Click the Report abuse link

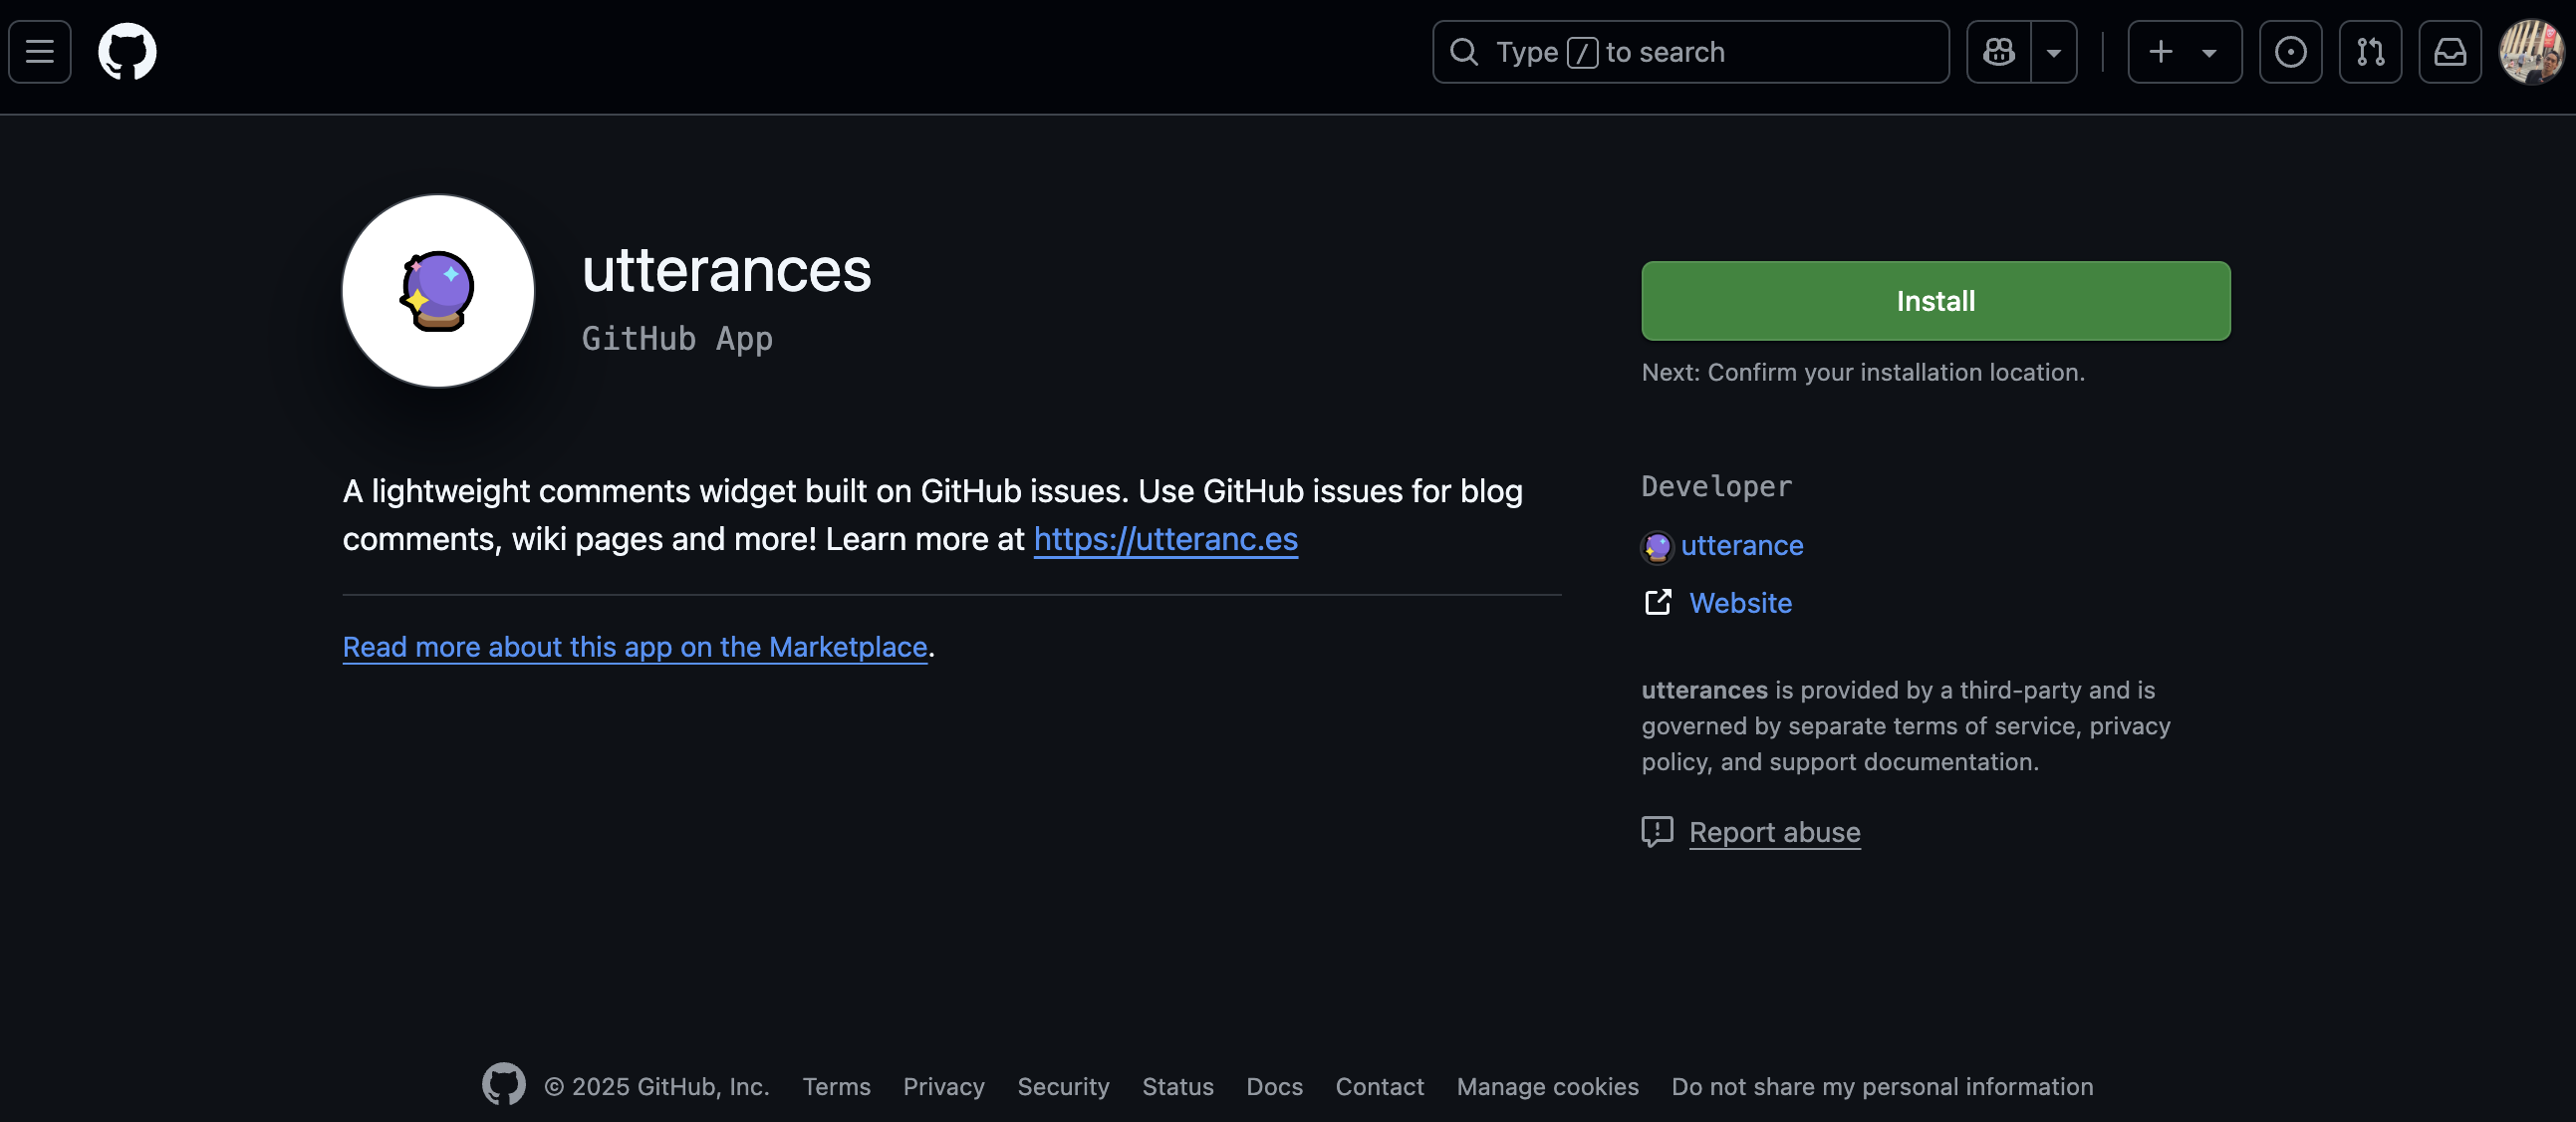point(1774,832)
